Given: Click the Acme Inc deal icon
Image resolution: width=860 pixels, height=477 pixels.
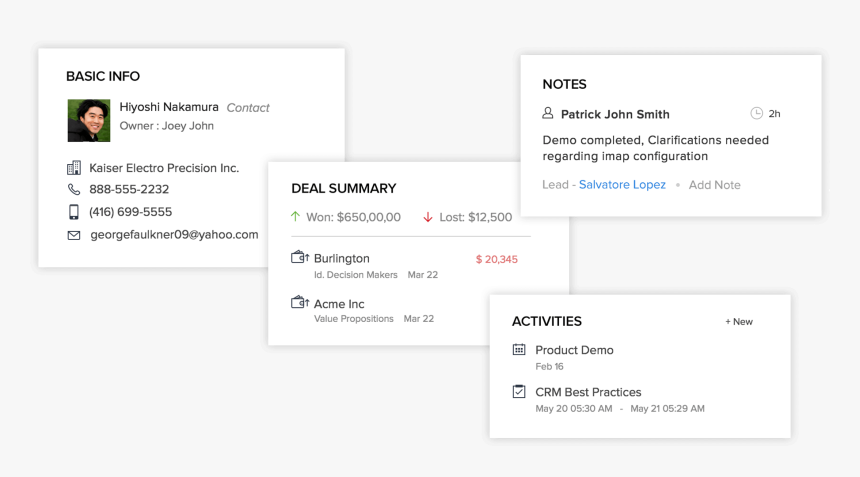Looking at the screenshot, I should point(299,303).
